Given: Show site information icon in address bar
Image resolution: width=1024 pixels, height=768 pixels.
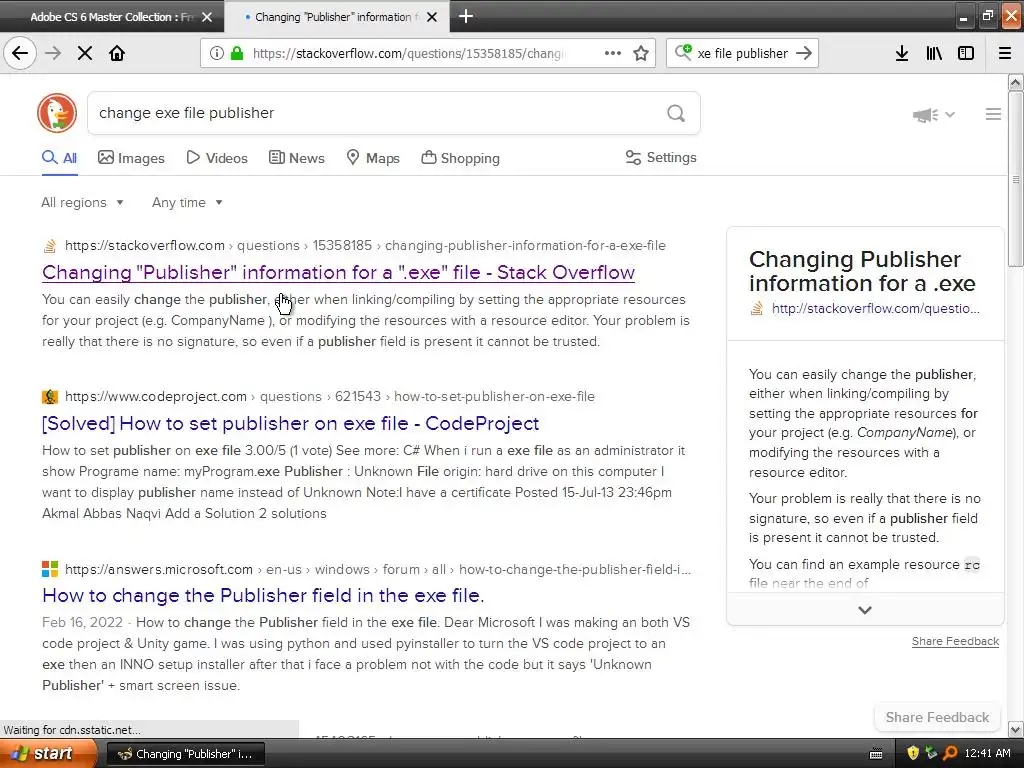Looking at the screenshot, I should (216, 53).
